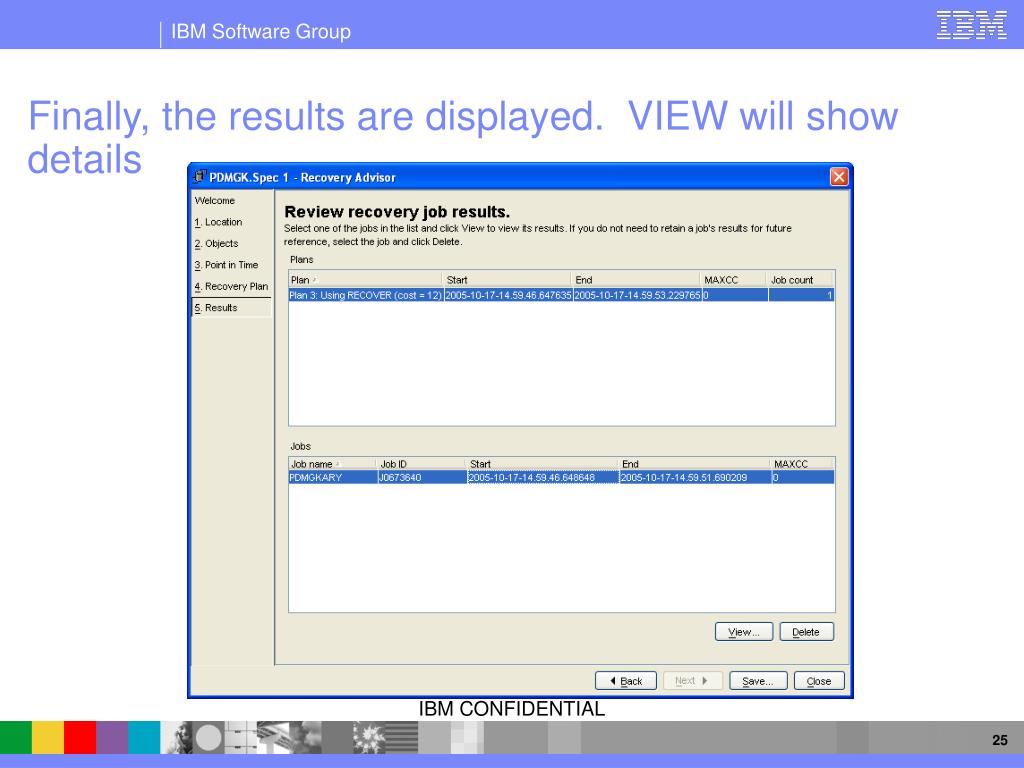Sort plans by MAXCC column header
Screen dimensions: 1024x768
click(733, 280)
